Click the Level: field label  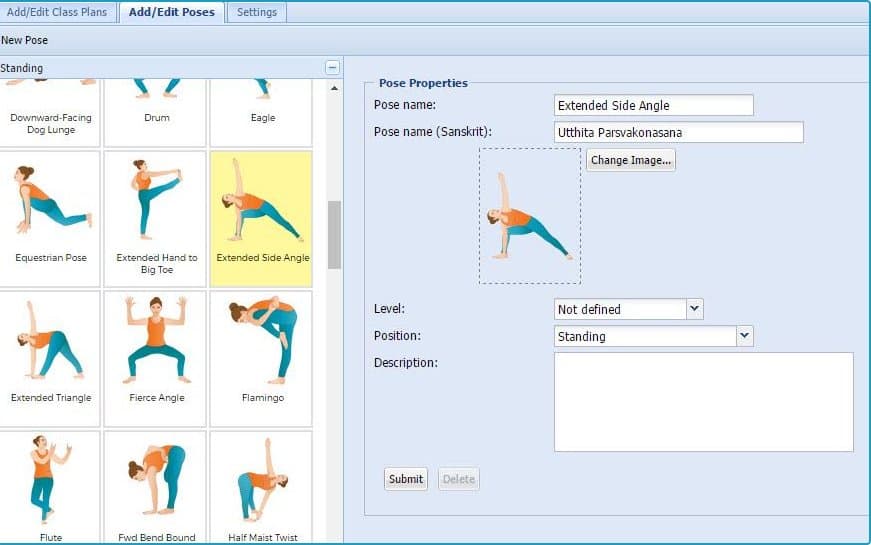[x=389, y=309]
